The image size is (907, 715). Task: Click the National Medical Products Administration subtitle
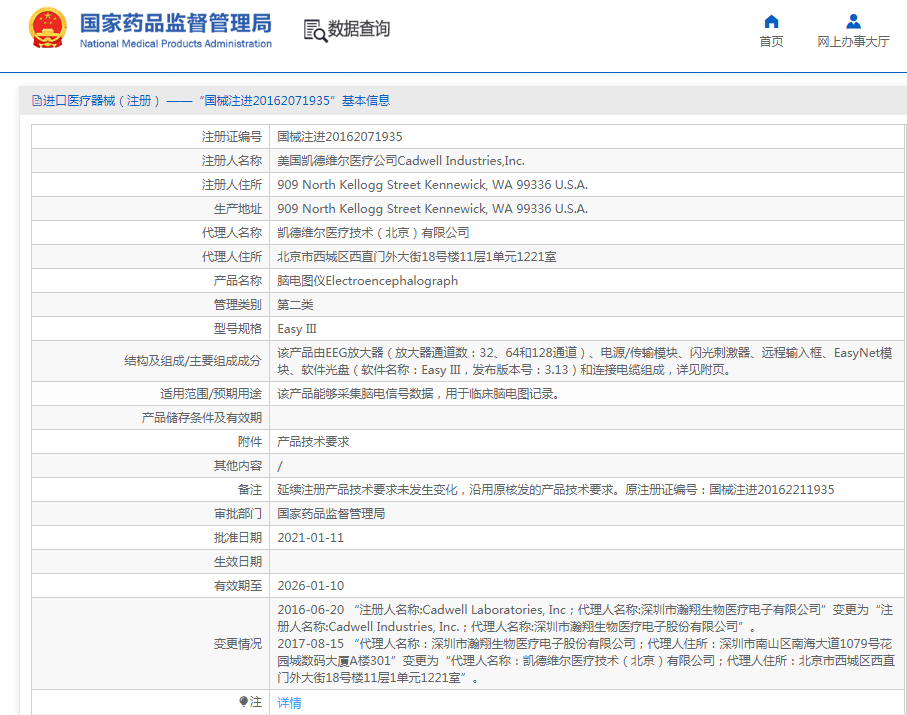tap(175, 44)
